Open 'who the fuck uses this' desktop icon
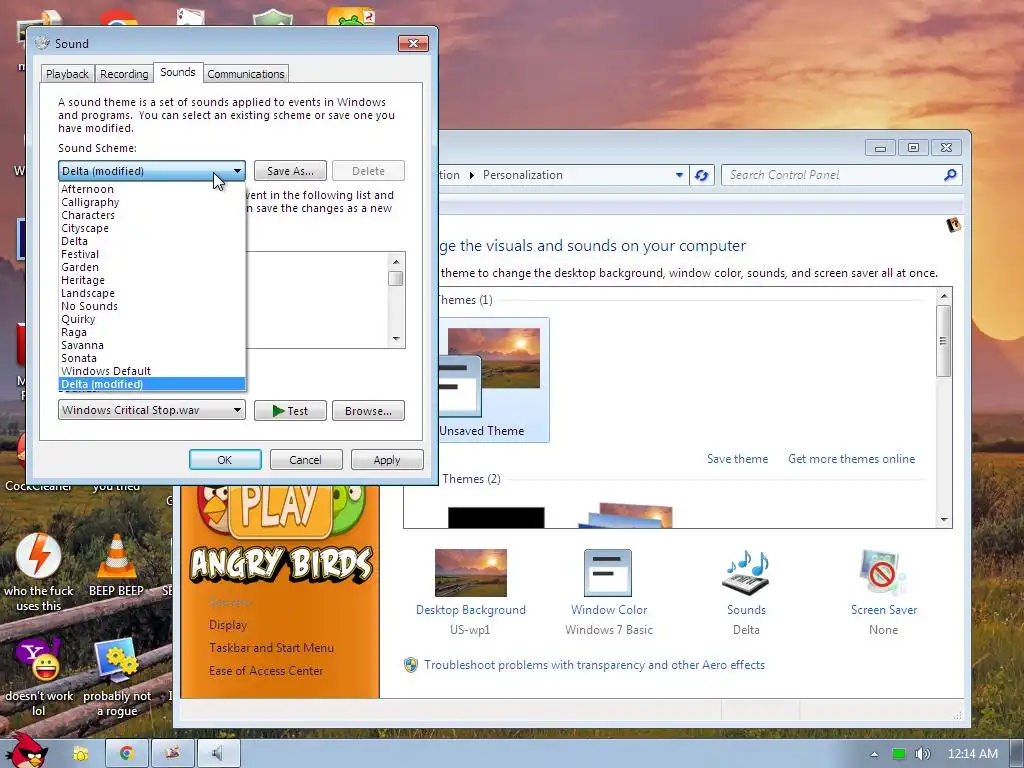 coord(39,573)
